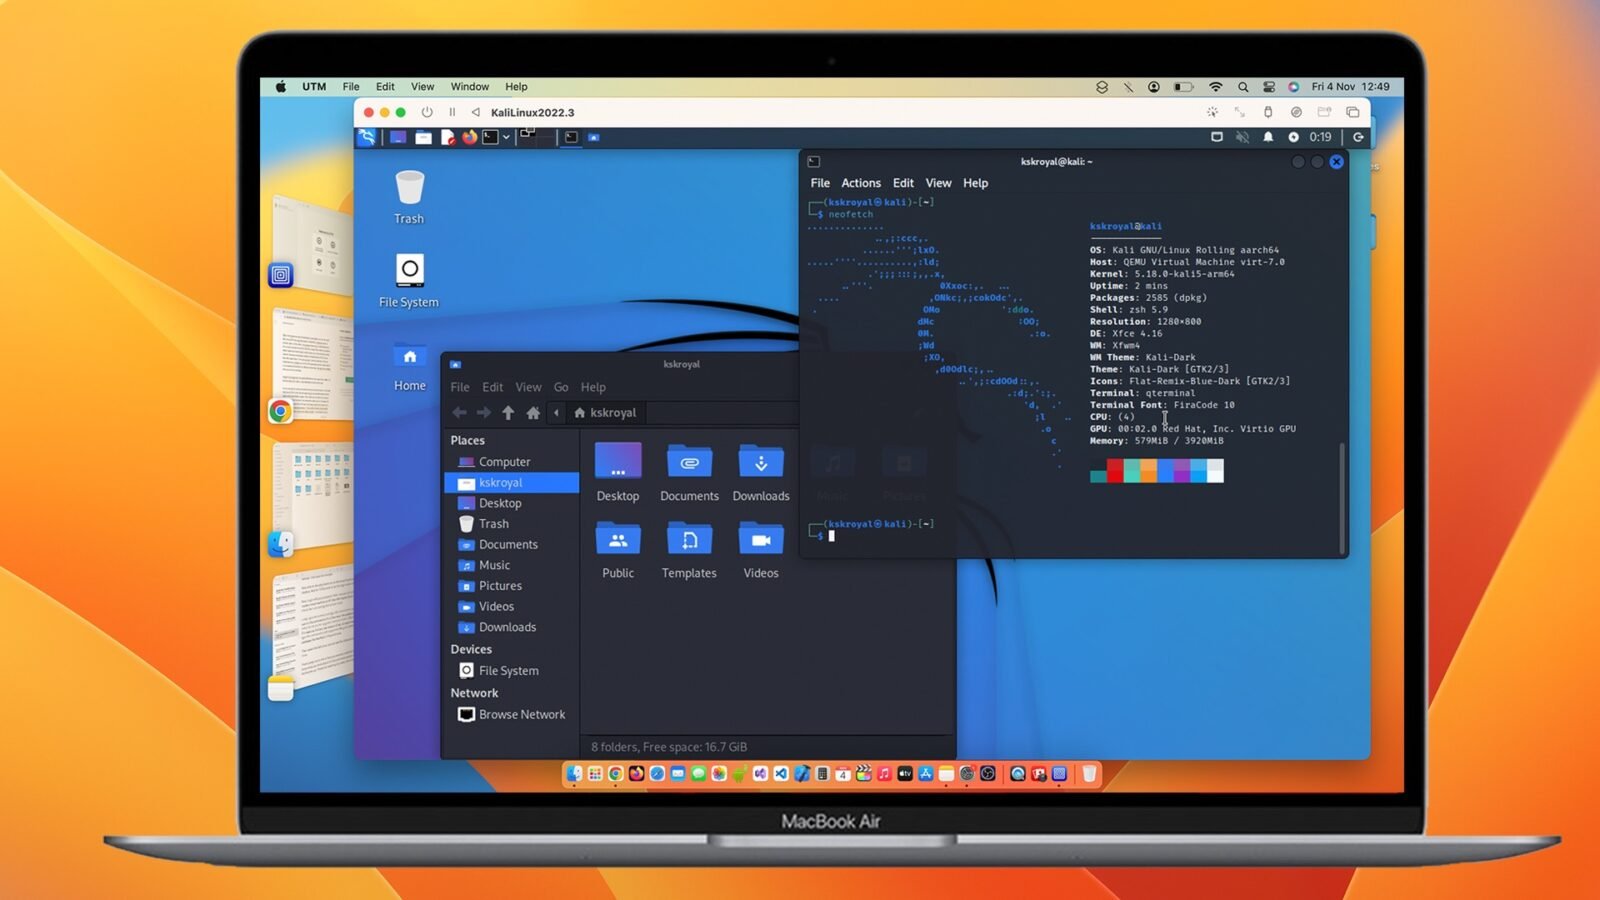Click the UTM USB devices icon

click(x=1268, y=112)
